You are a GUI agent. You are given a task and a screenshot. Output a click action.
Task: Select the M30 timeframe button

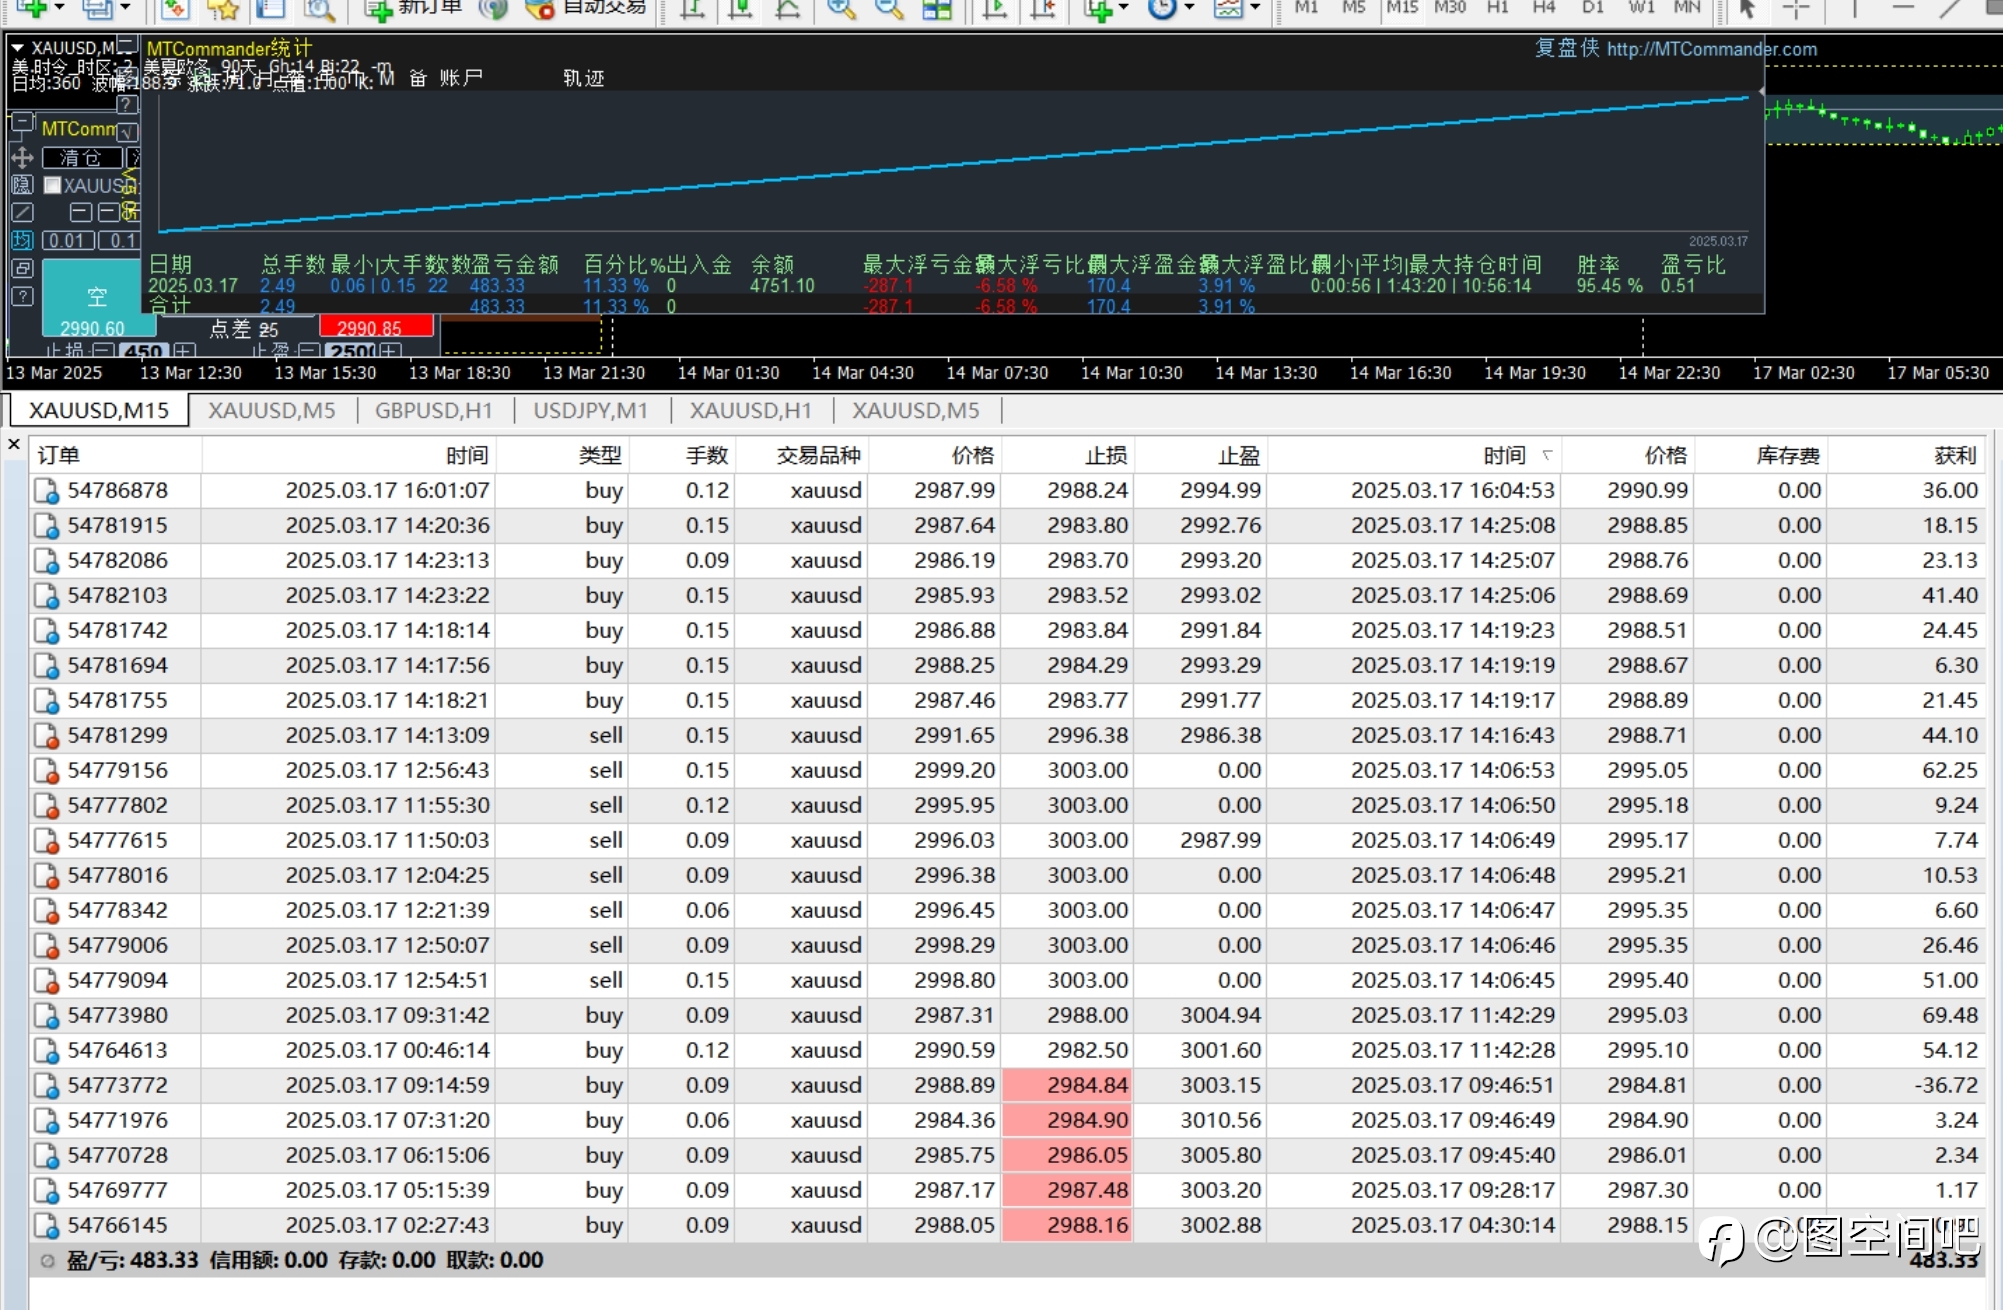pos(1450,8)
